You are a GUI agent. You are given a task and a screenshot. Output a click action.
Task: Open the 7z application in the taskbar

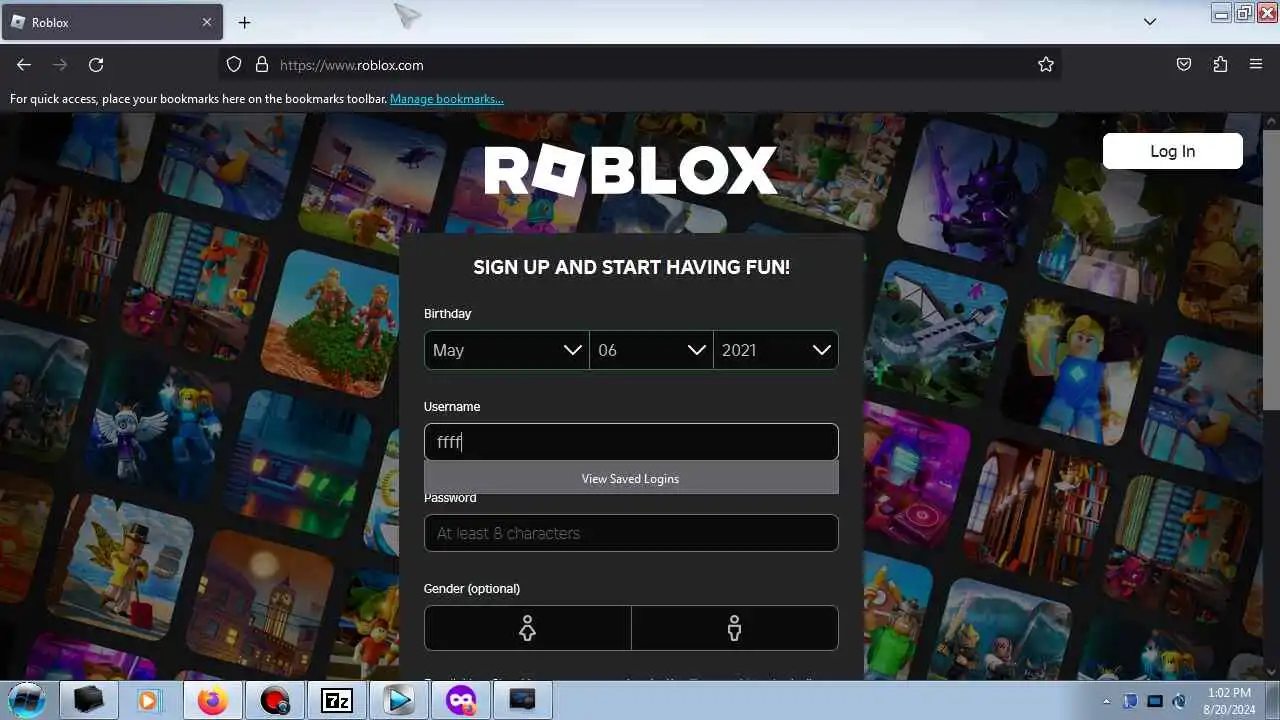[337, 700]
